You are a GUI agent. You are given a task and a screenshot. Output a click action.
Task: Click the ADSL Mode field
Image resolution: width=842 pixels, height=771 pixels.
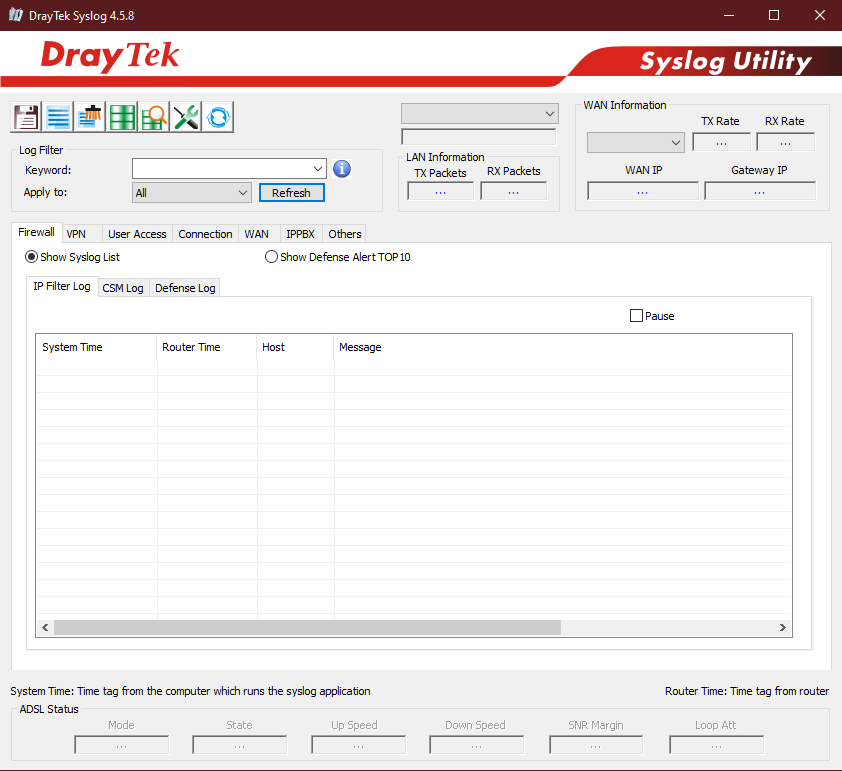click(121, 745)
